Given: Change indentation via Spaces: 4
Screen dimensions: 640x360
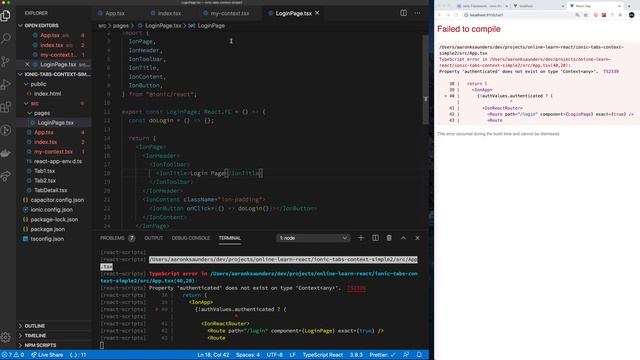Looking at the screenshot, I should click(x=248, y=355).
